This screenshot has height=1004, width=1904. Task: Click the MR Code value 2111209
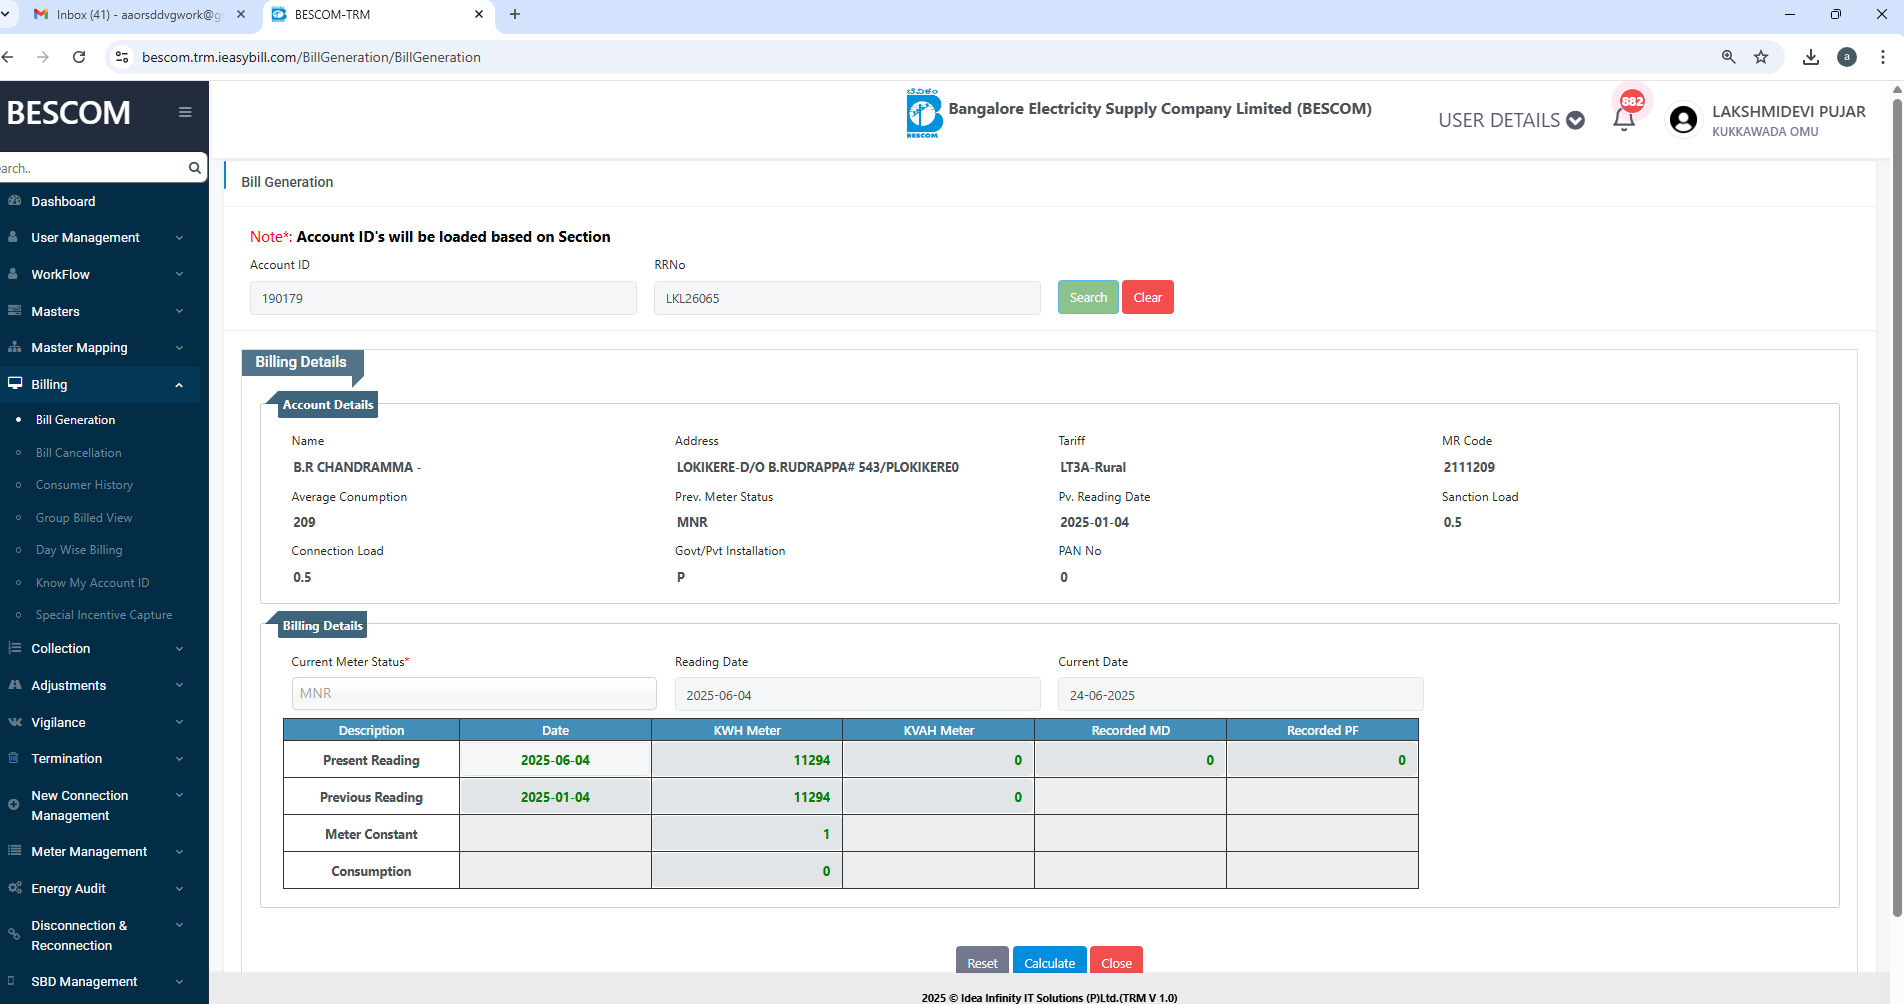tap(1469, 467)
